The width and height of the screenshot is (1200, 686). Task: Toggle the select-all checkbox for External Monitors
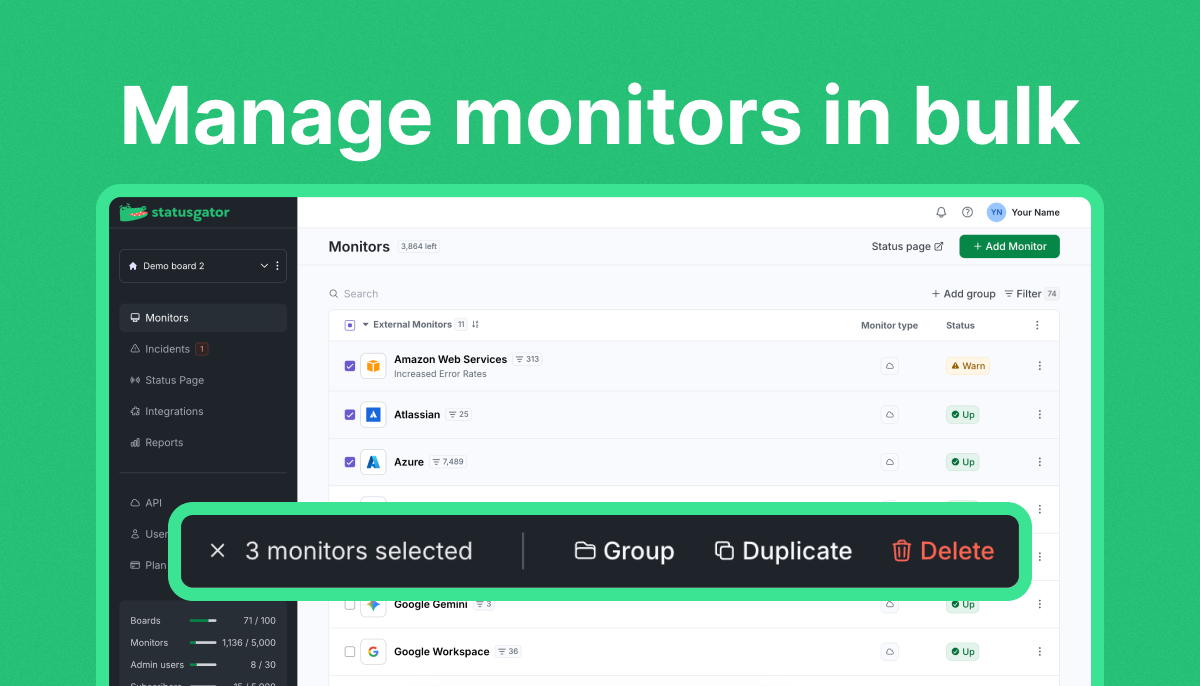click(350, 325)
